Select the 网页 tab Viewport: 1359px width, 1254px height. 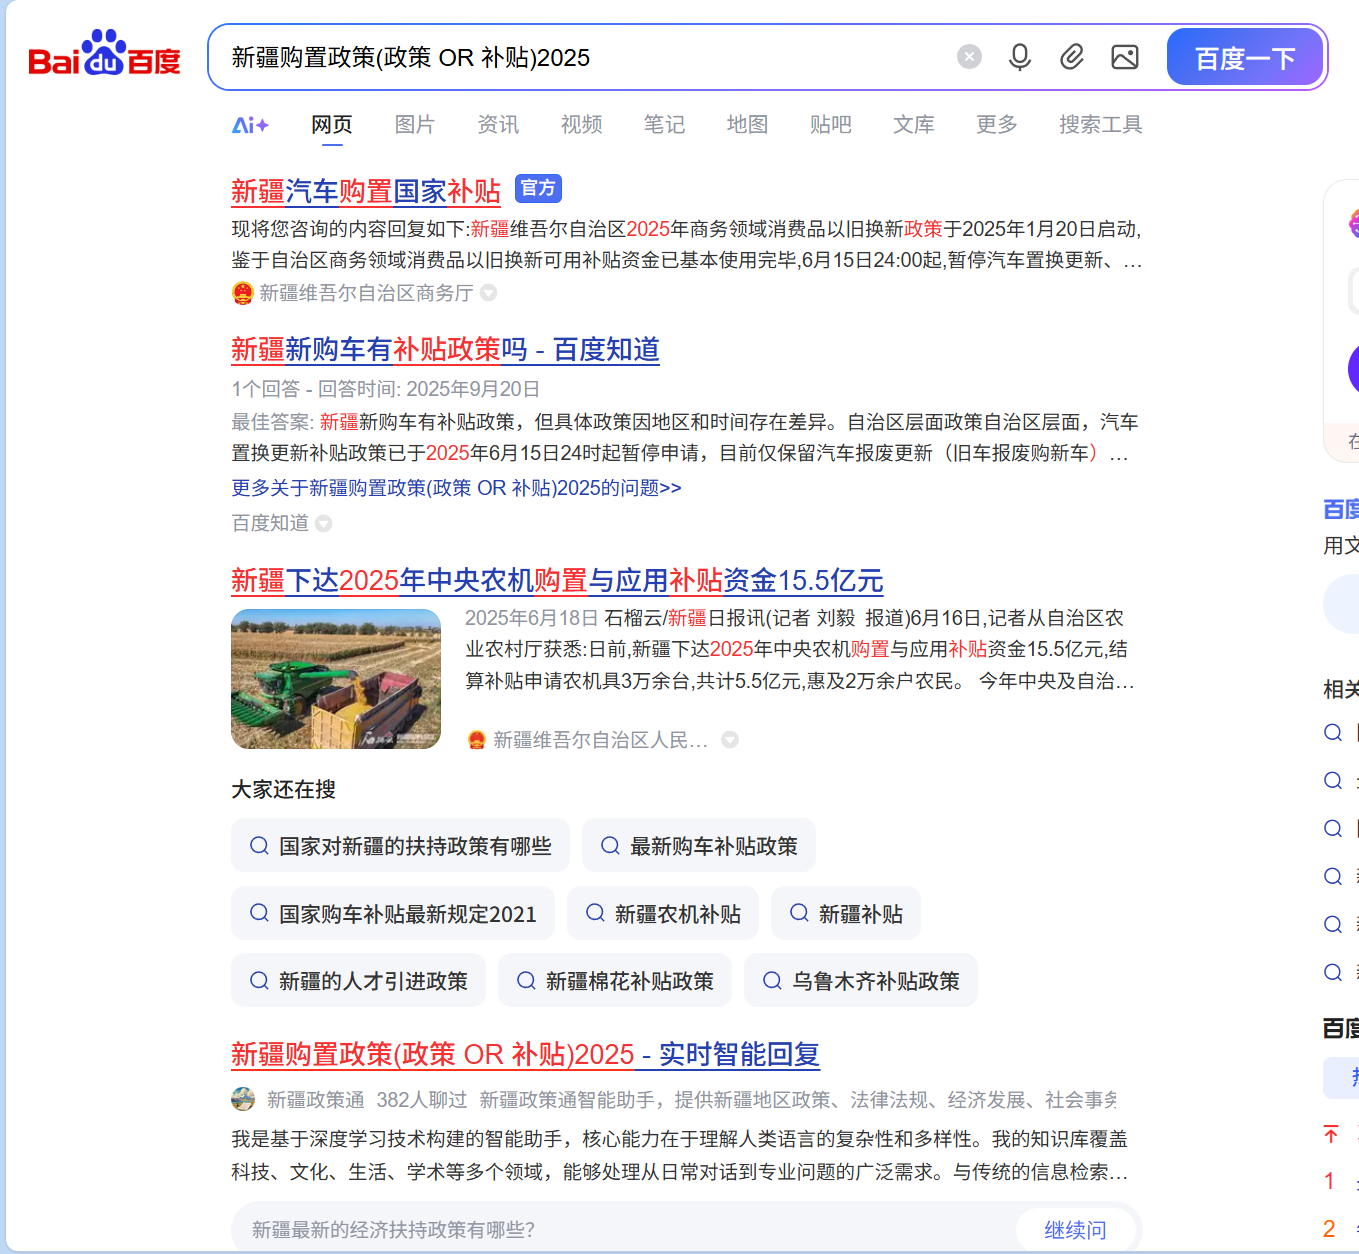[332, 124]
